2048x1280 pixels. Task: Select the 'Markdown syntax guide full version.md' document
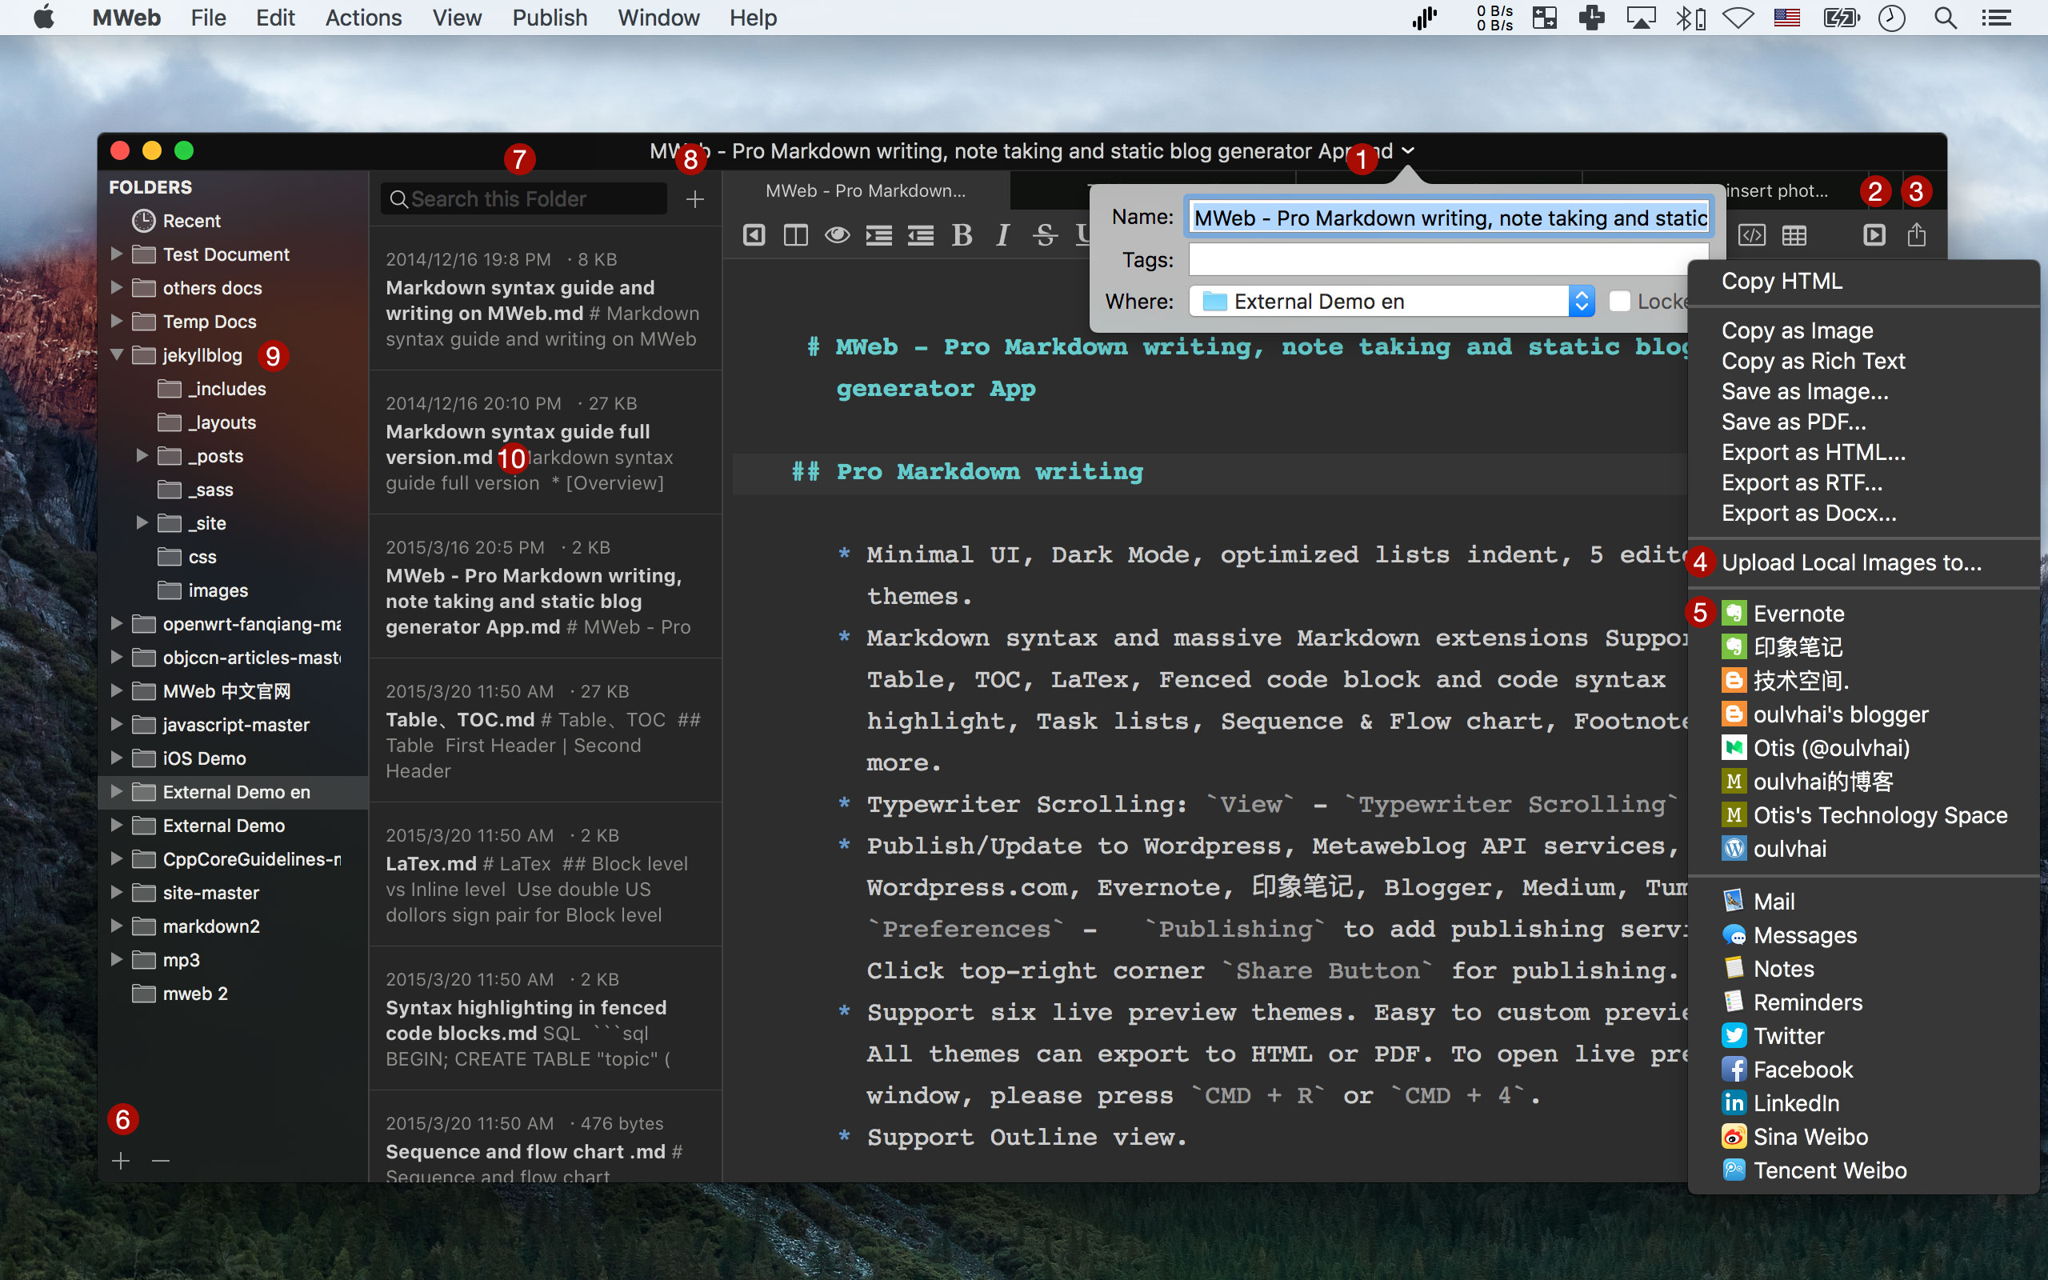(x=546, y=442)
